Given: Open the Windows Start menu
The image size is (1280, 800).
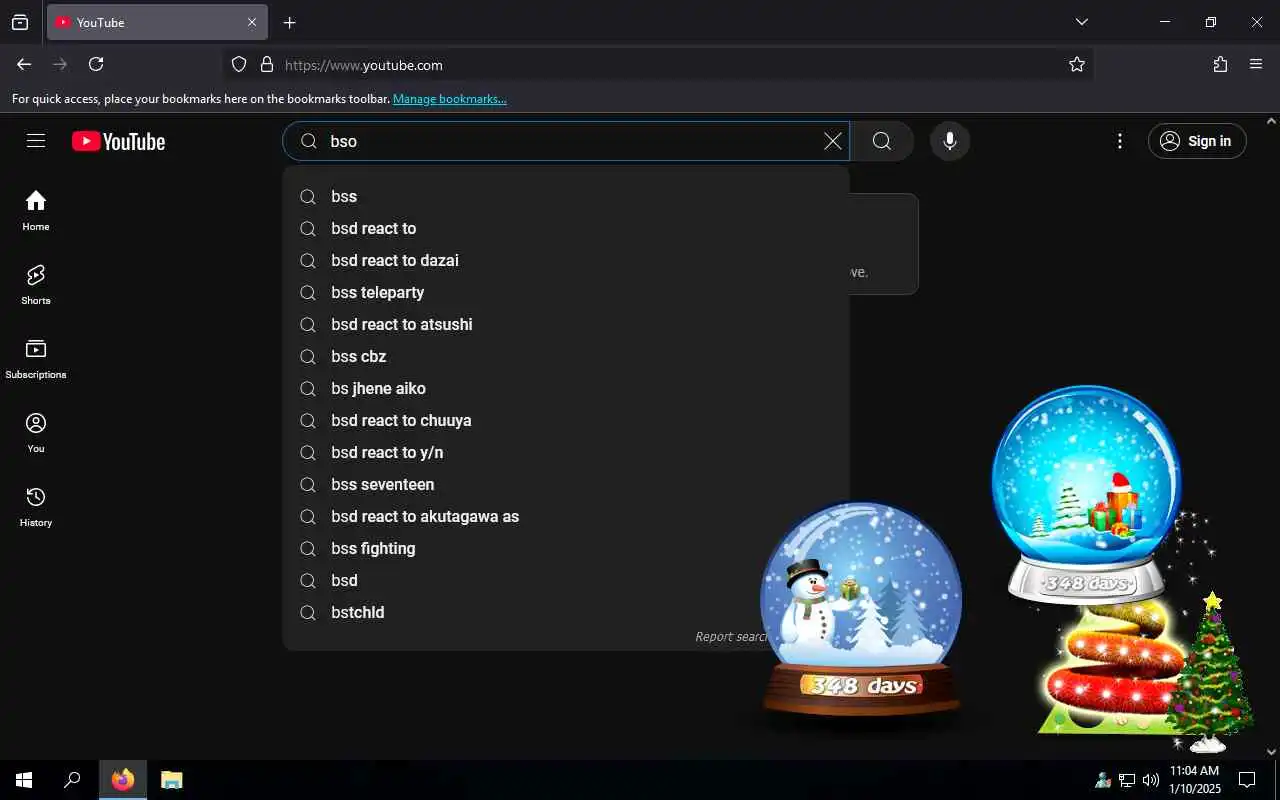Looking at the screenshot, I should (24, 780).
